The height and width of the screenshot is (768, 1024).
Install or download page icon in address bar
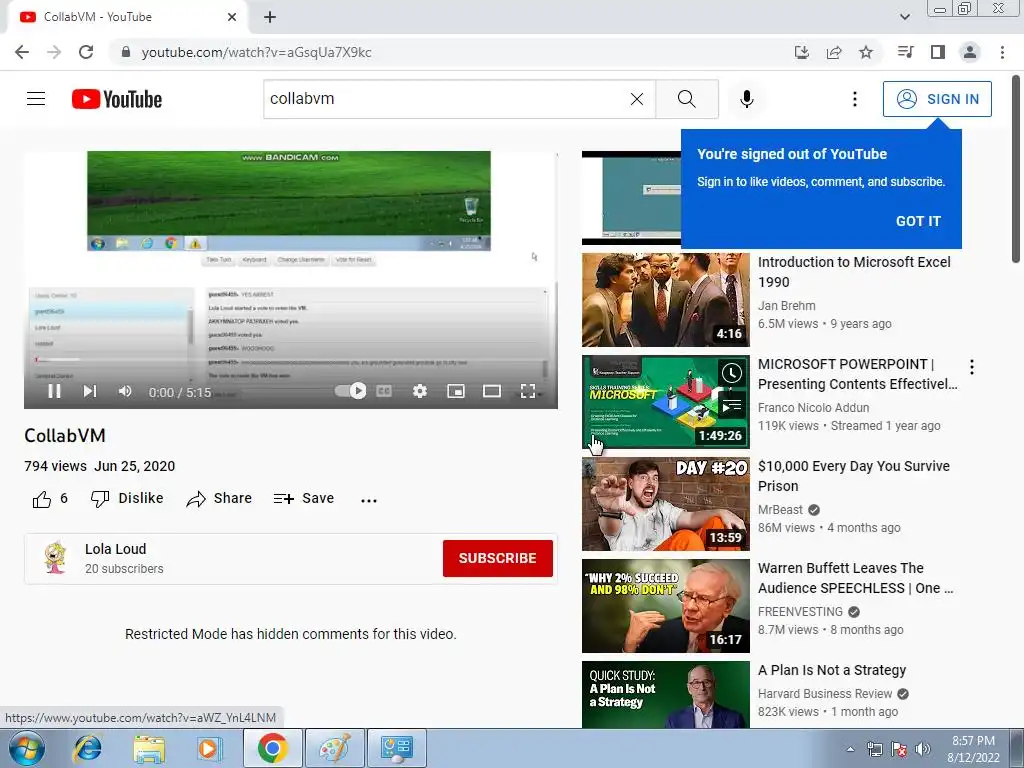click(802, 52)
